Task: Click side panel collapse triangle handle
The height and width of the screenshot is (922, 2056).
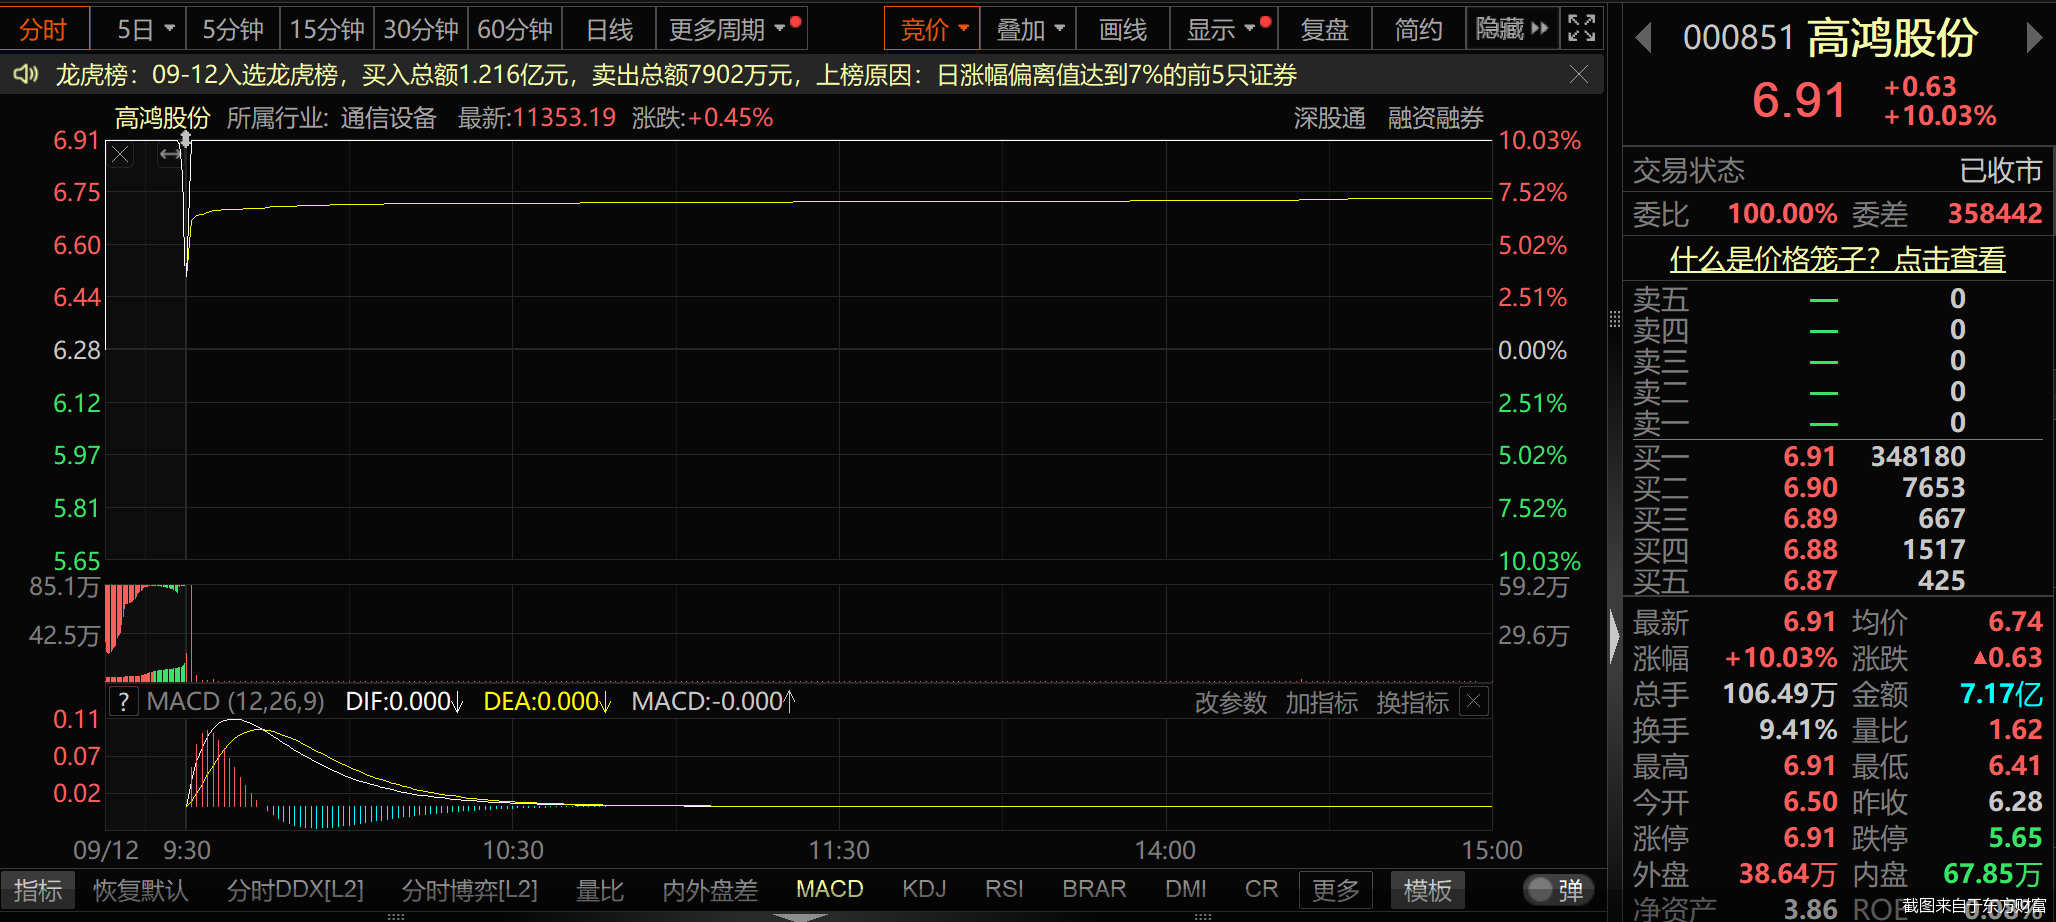Action: pos(1613,636)
